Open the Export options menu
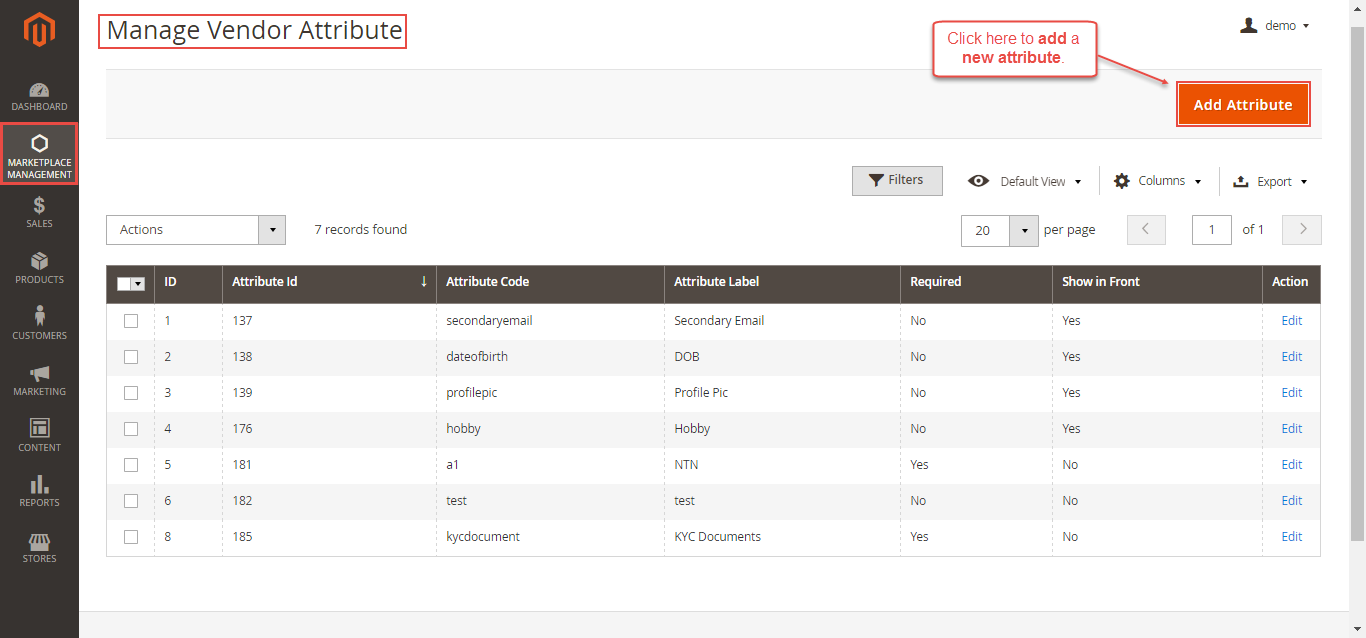The image size is (1366, 638). click(1270, 182)
